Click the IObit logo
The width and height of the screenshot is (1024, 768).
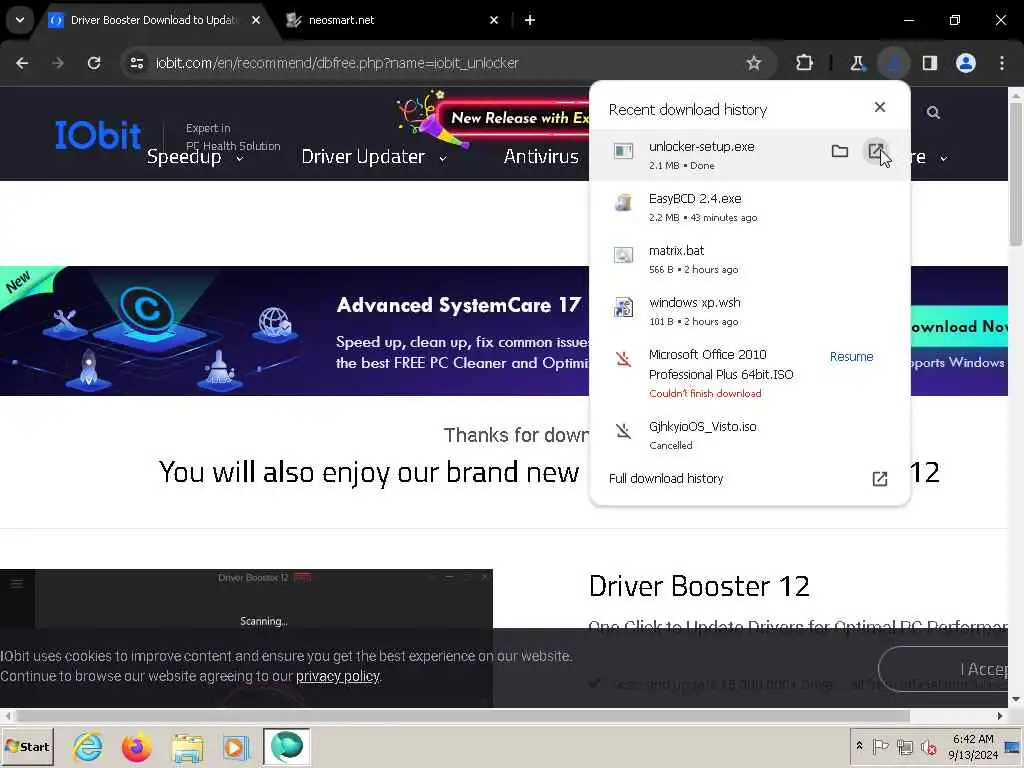[x=98, y=135]
